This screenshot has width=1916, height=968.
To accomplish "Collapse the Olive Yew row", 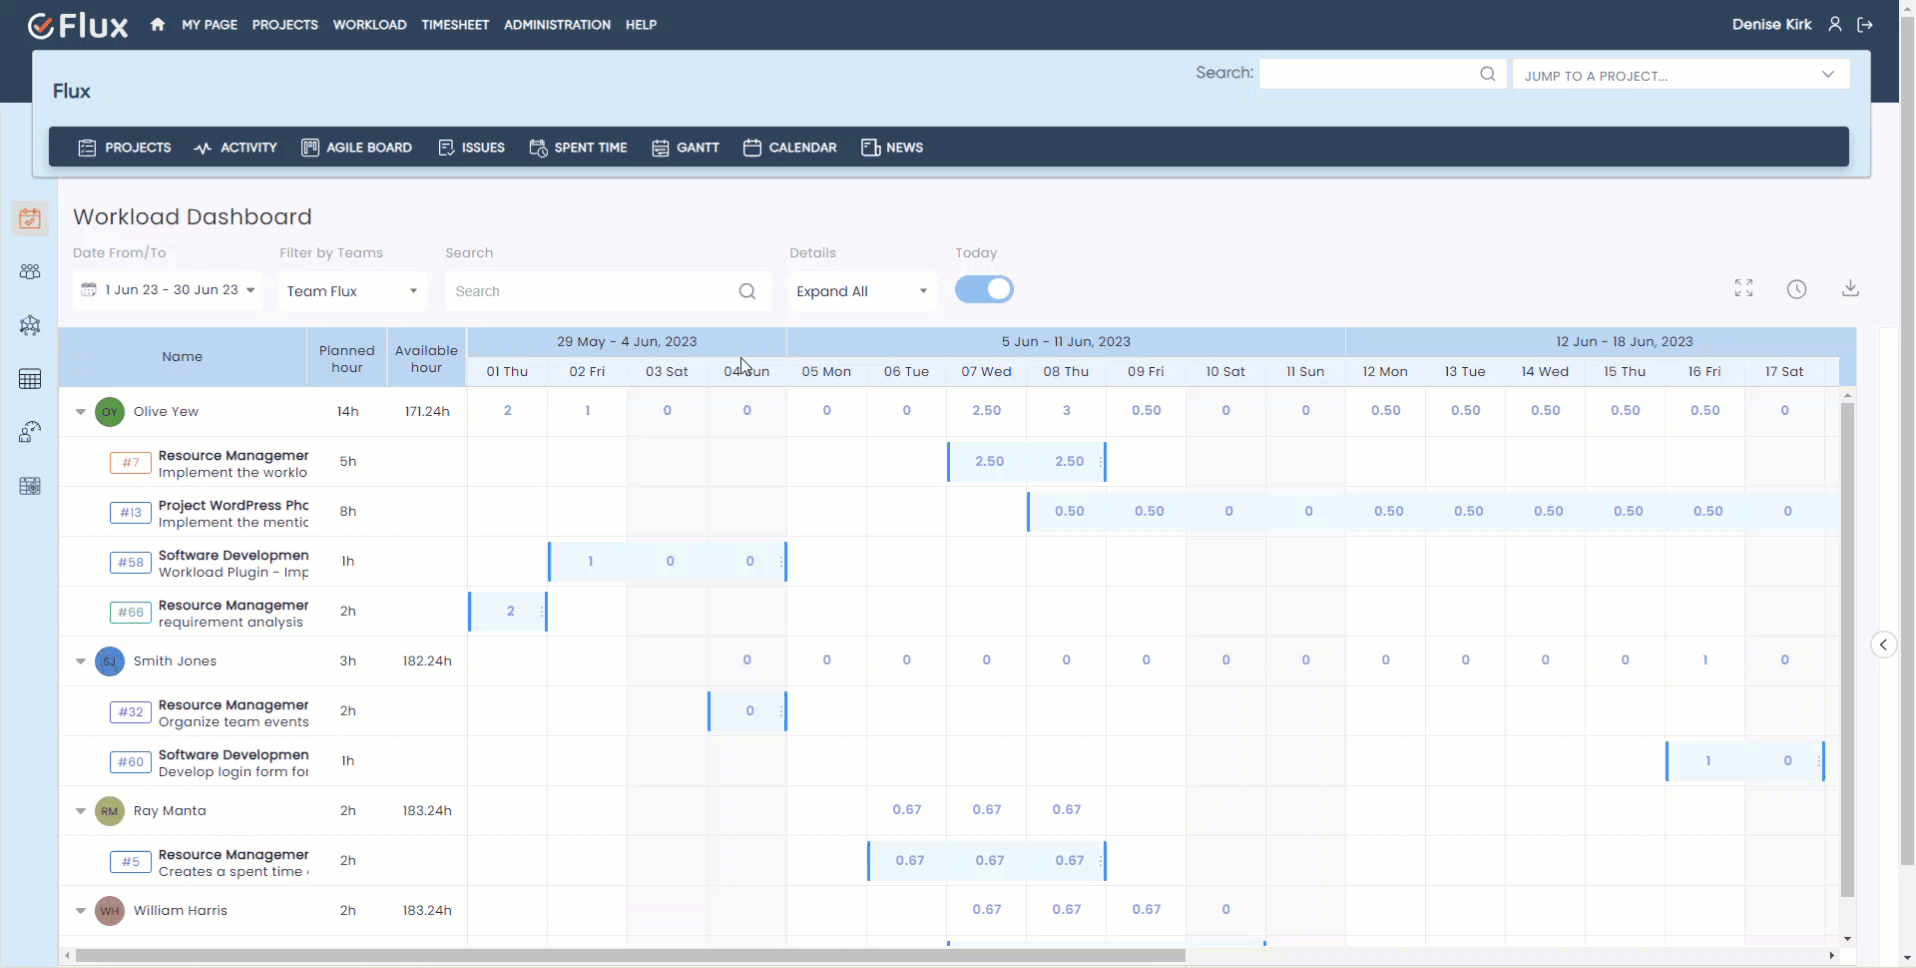I will pos(81,411).
